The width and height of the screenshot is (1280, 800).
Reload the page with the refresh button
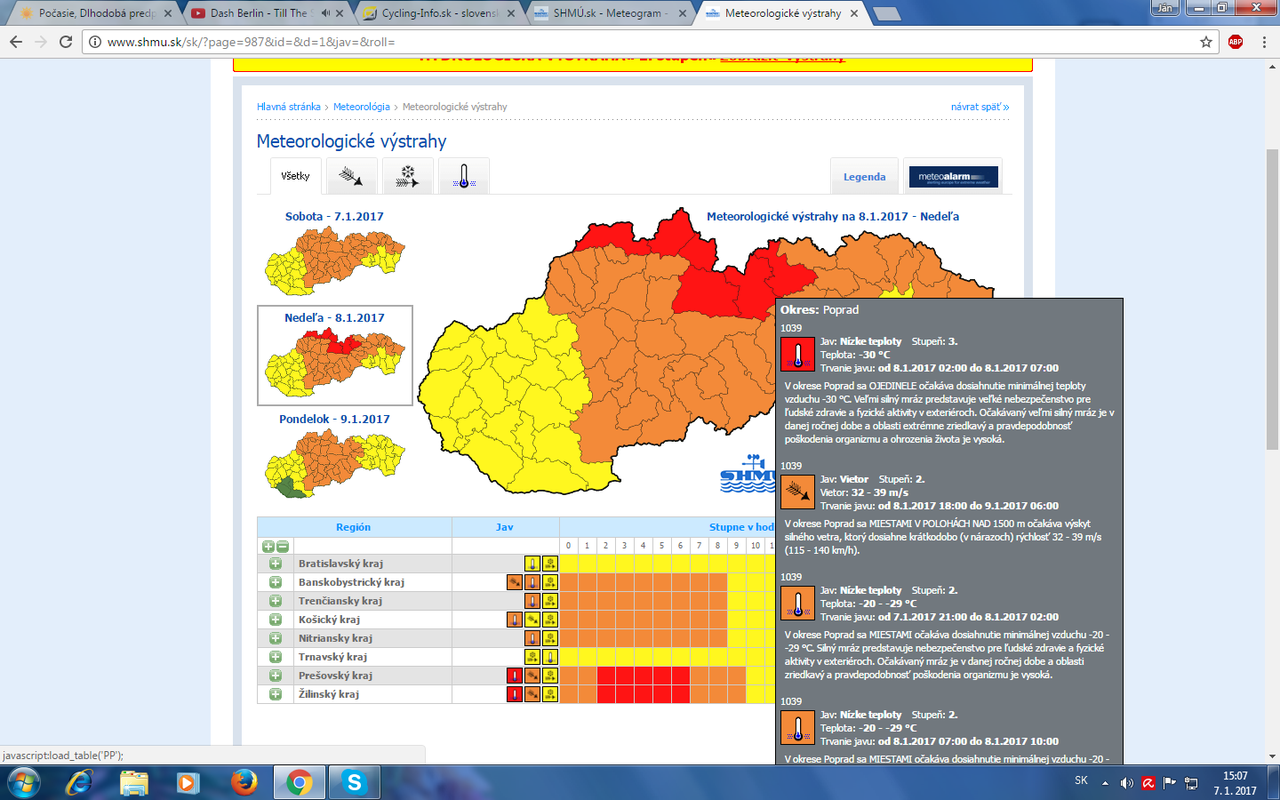(x=65, y=42)
